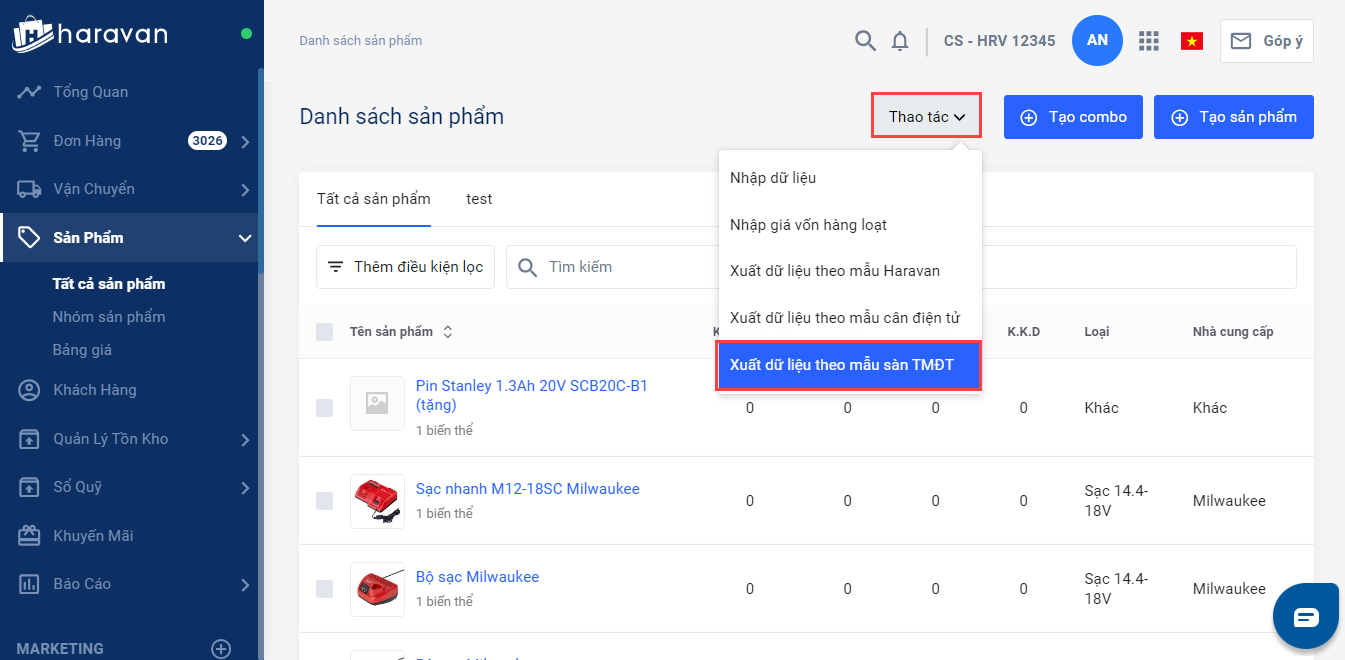Screen dimensions: 1345x660
Task: Click the AN user avatar
Action: (x=1097, y=41)
